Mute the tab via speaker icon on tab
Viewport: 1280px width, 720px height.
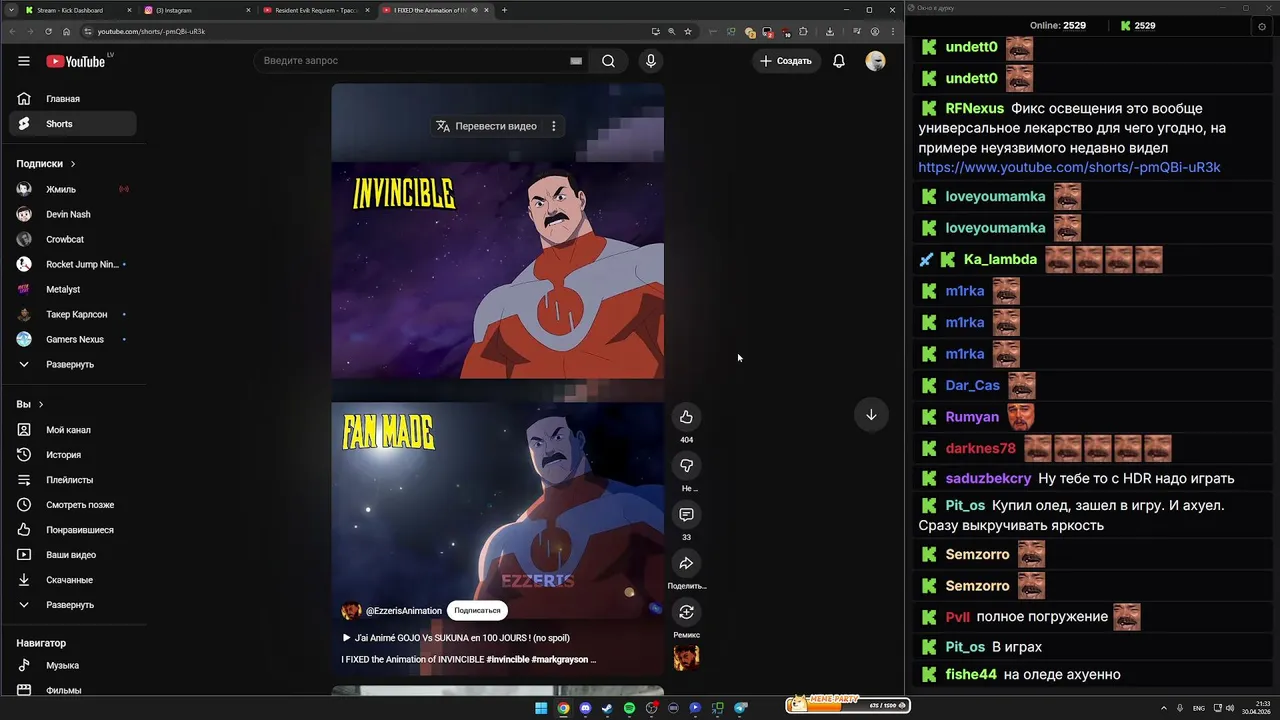[x=475, y=10]
